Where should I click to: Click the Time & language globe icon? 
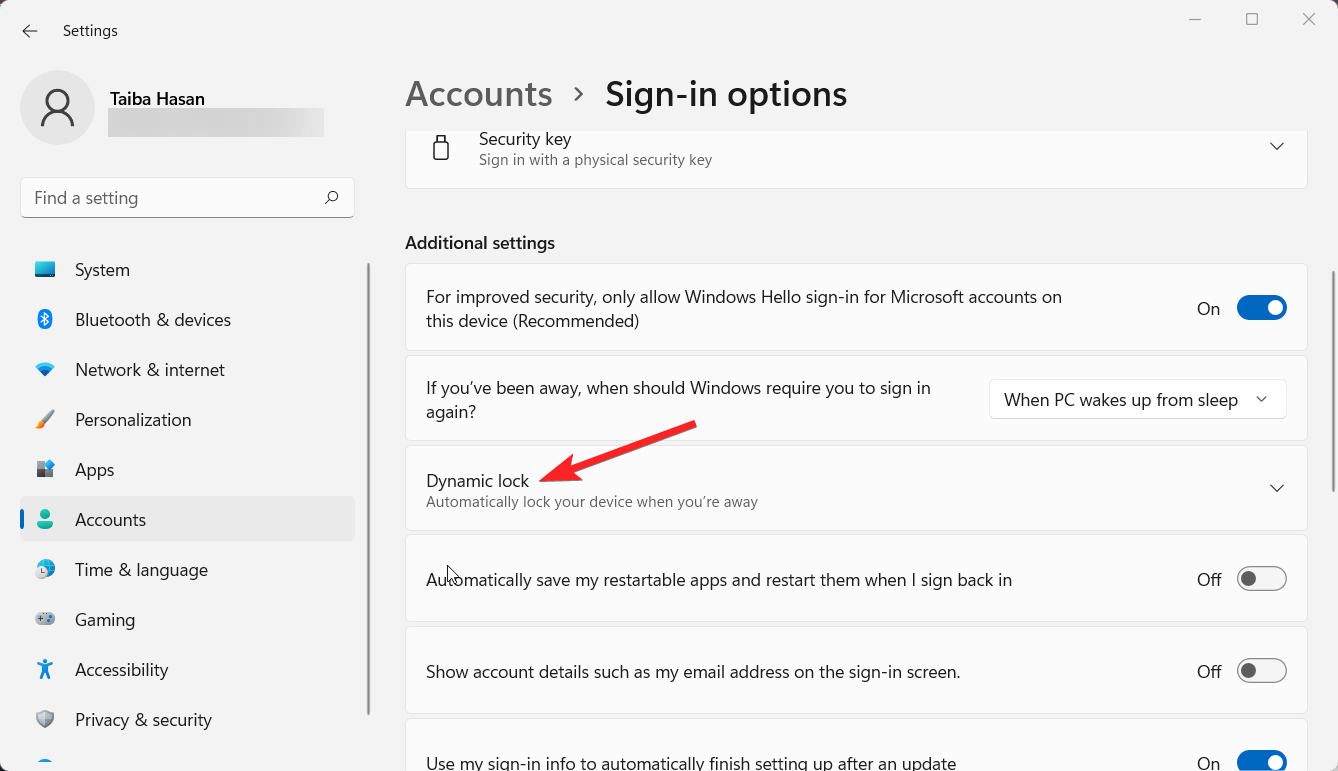click(45, 570)
